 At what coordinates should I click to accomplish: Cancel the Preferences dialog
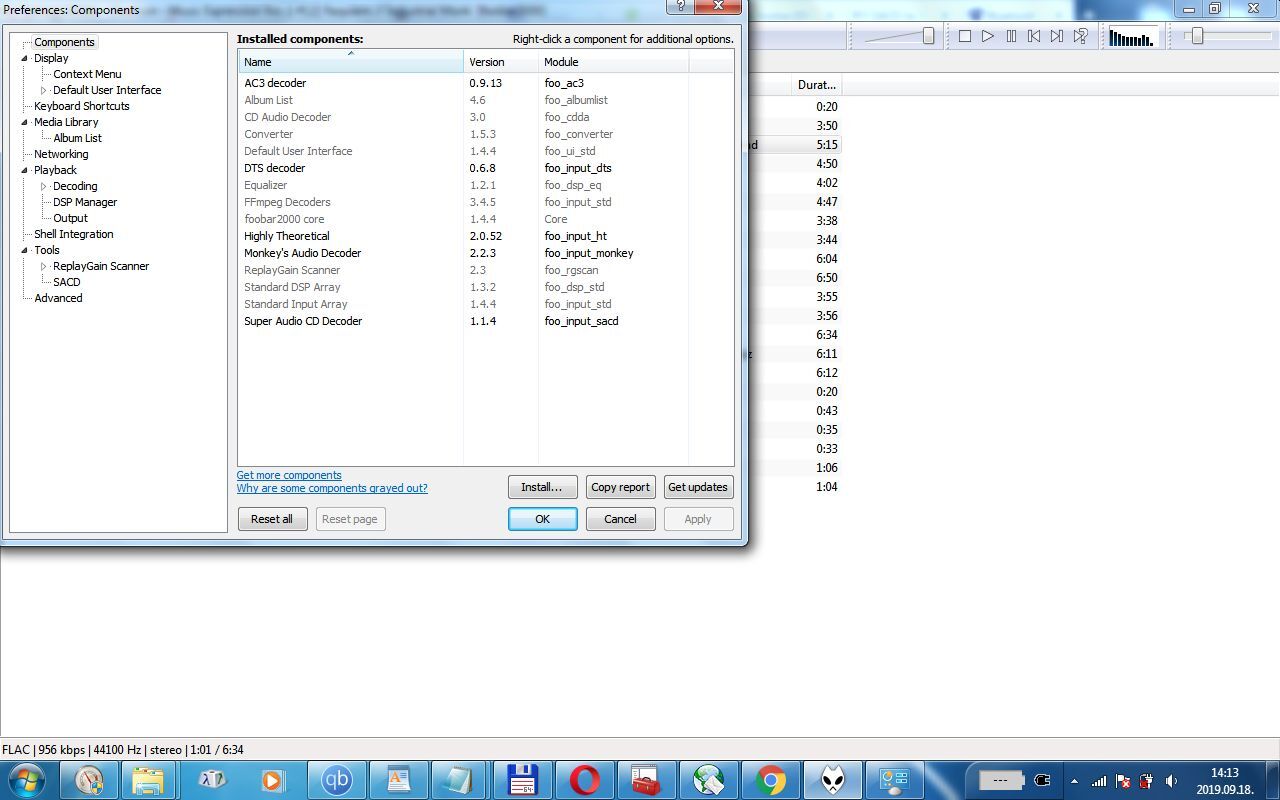click(x=620, y=519)
